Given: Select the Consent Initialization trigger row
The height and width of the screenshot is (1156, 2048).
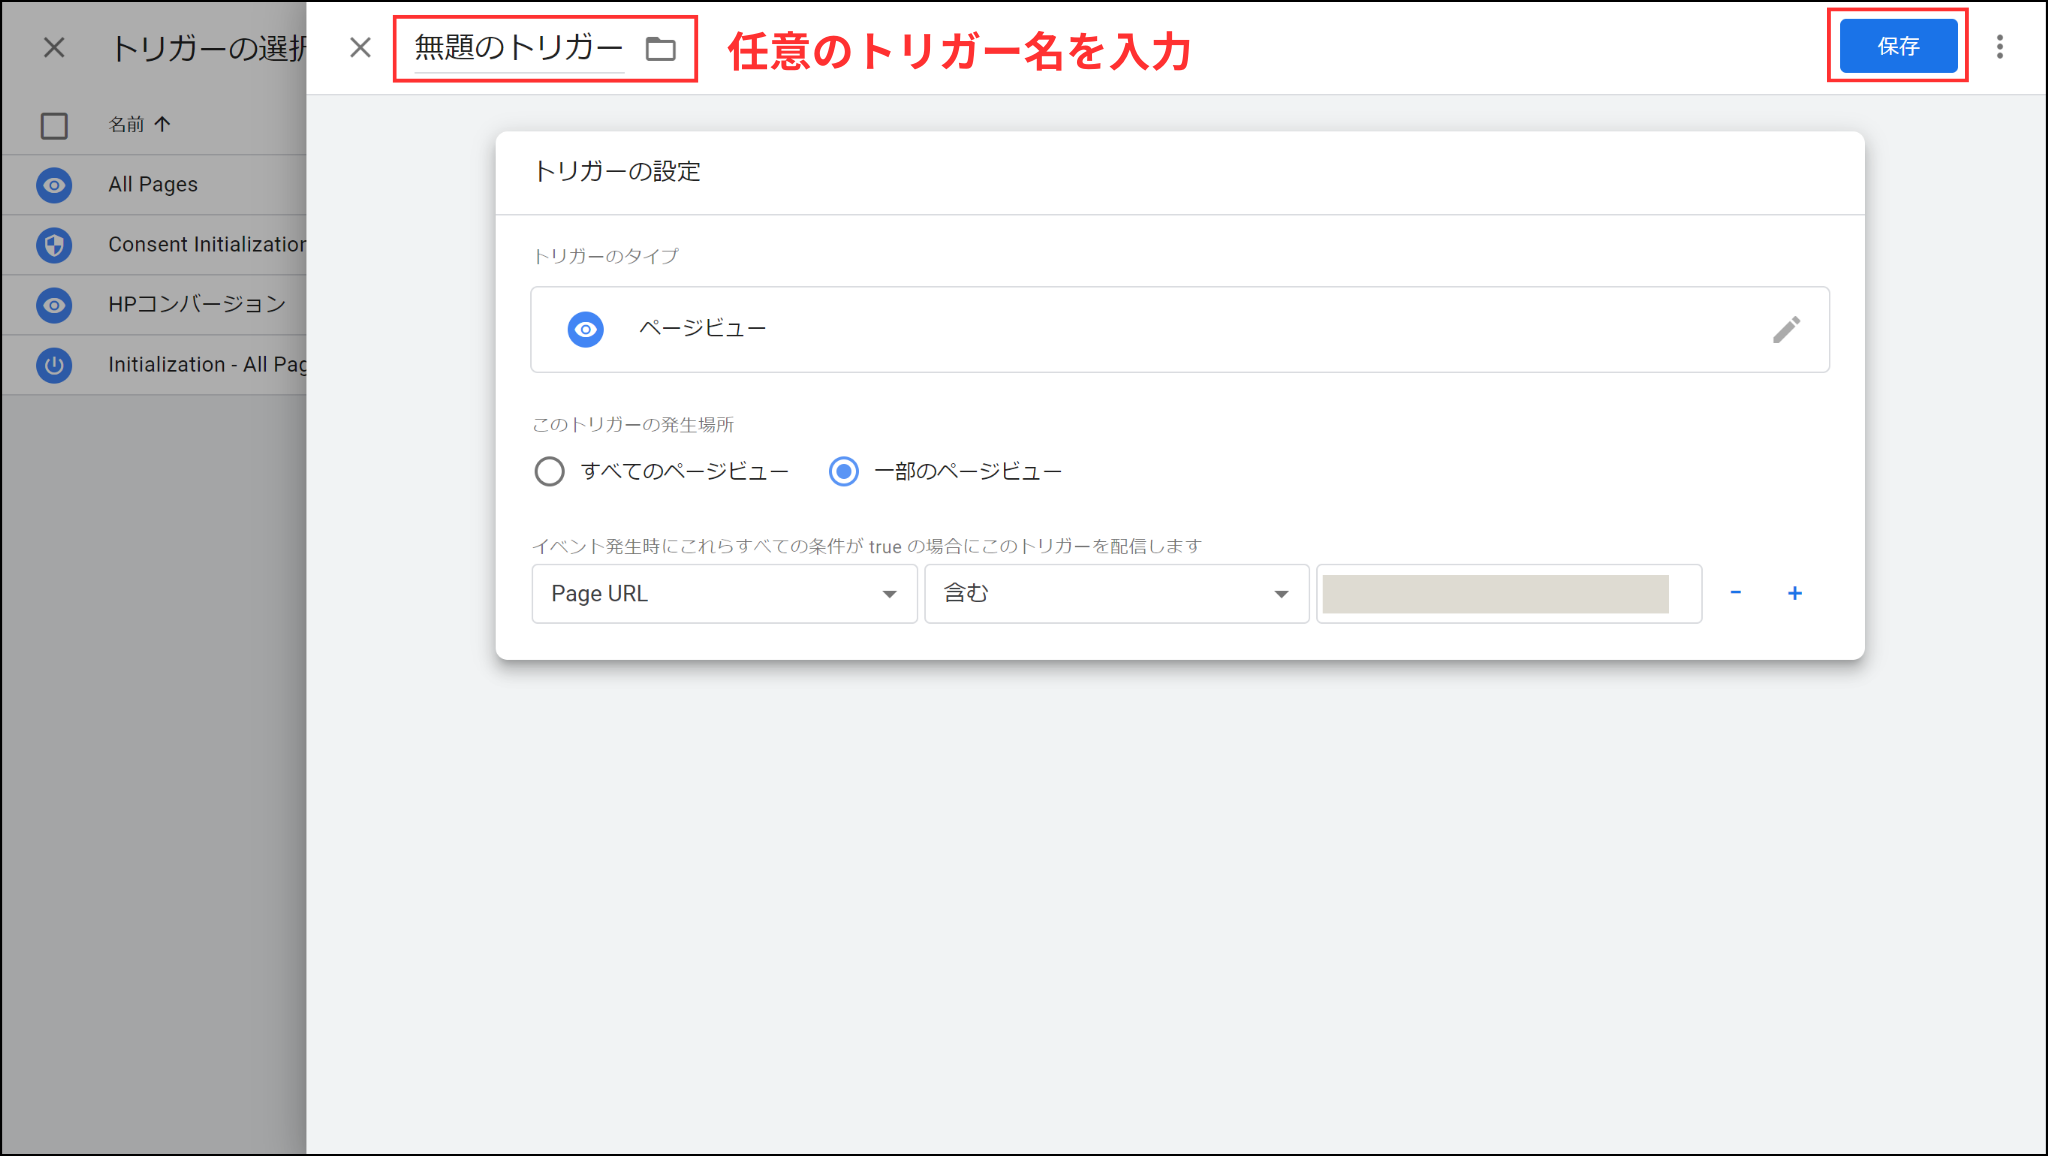Looking at the screenshot, I should 155,245.
